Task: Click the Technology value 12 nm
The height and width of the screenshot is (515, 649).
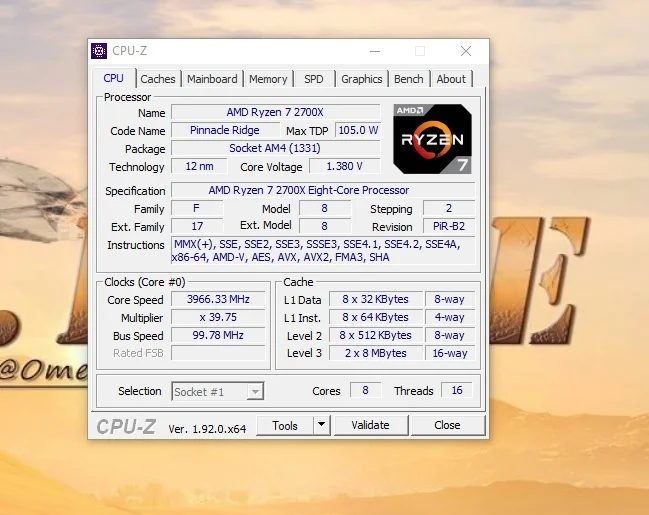Action: 199,166
